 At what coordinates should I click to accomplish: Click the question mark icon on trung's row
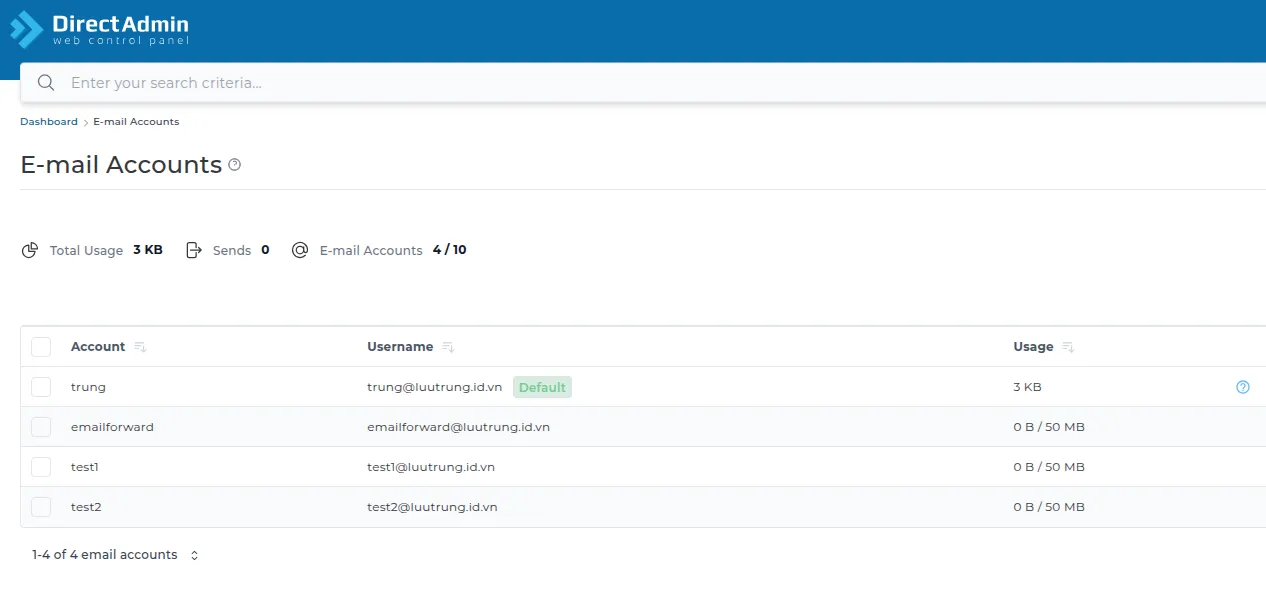tap(1242, 386)
